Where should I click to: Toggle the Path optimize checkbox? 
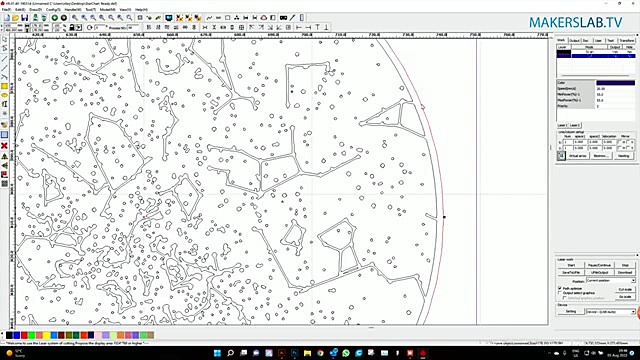point(560,288)
